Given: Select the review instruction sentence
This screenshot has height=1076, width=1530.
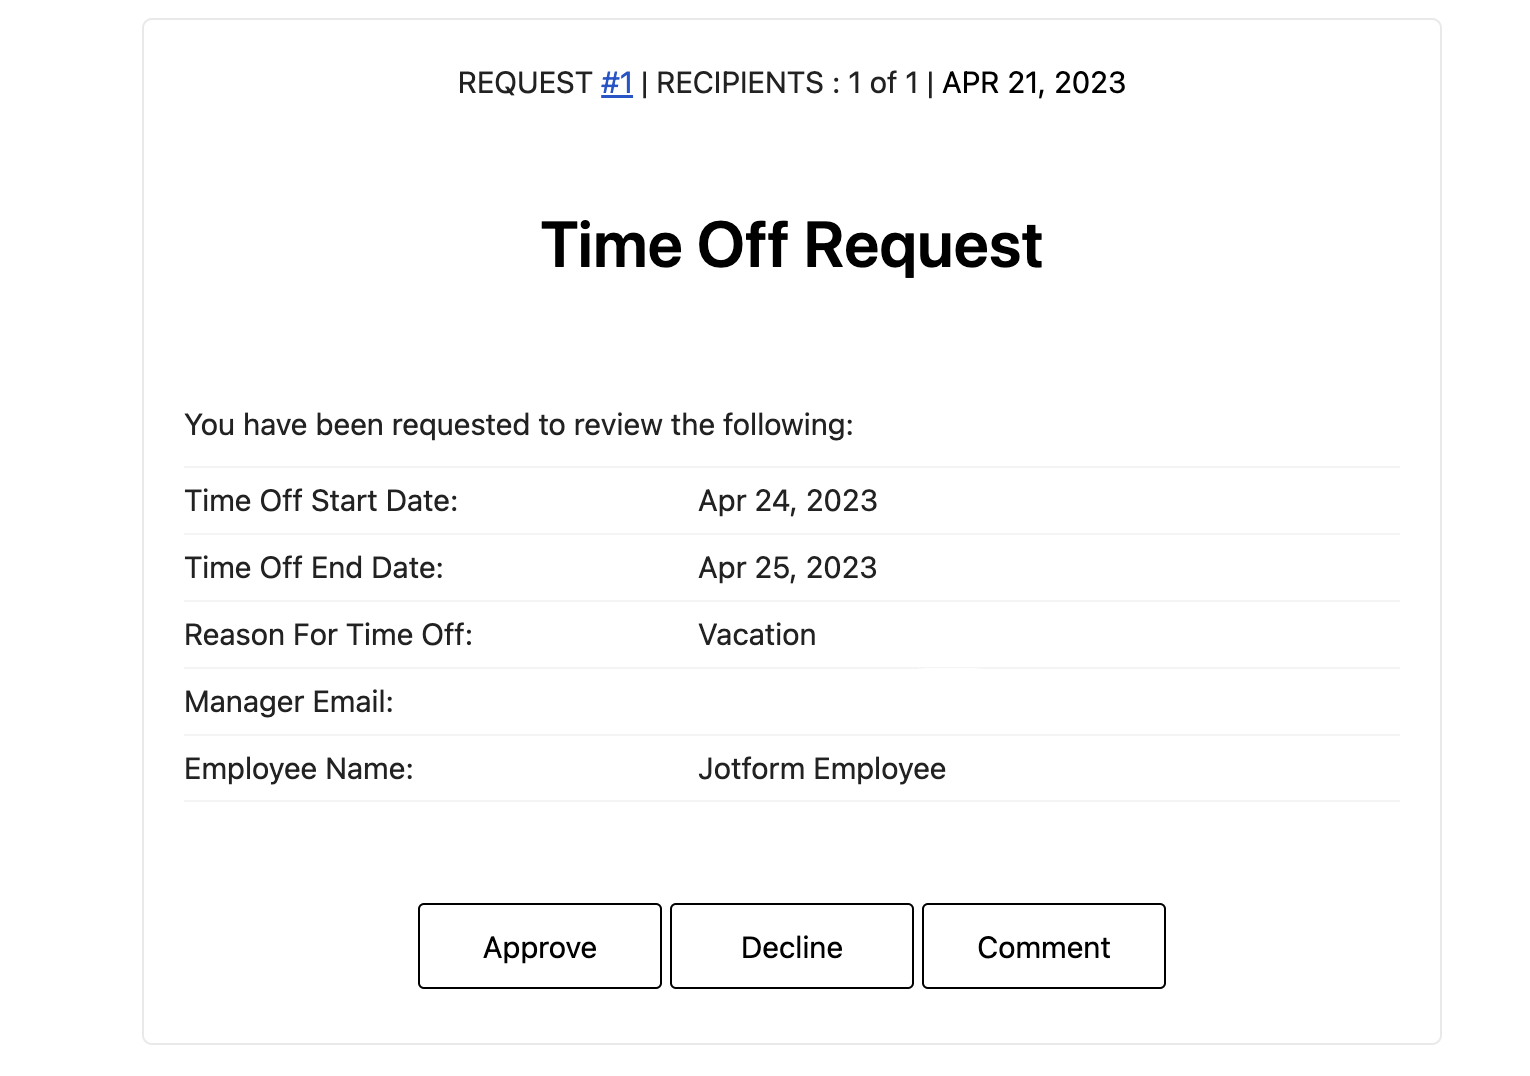Looking at the screenshot, I should 518,425.
